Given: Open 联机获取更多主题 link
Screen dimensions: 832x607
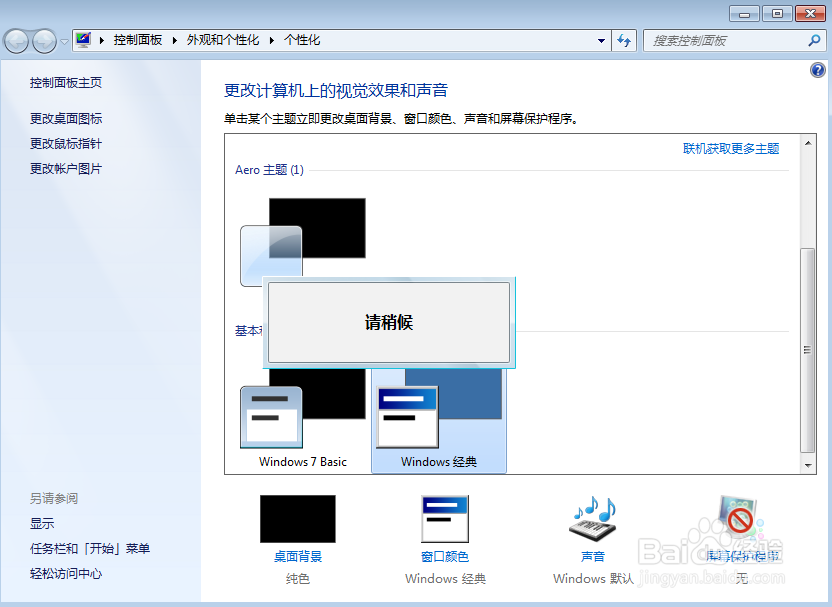Looking at the screenshot, I should tap(731, 149).
